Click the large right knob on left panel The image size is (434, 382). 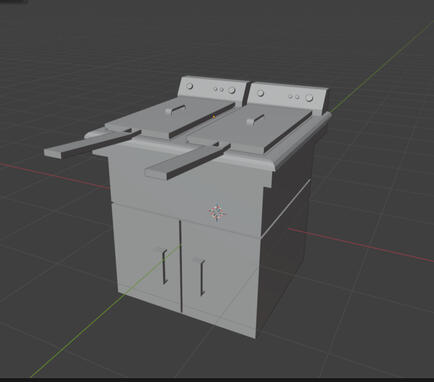pos(231,90)
